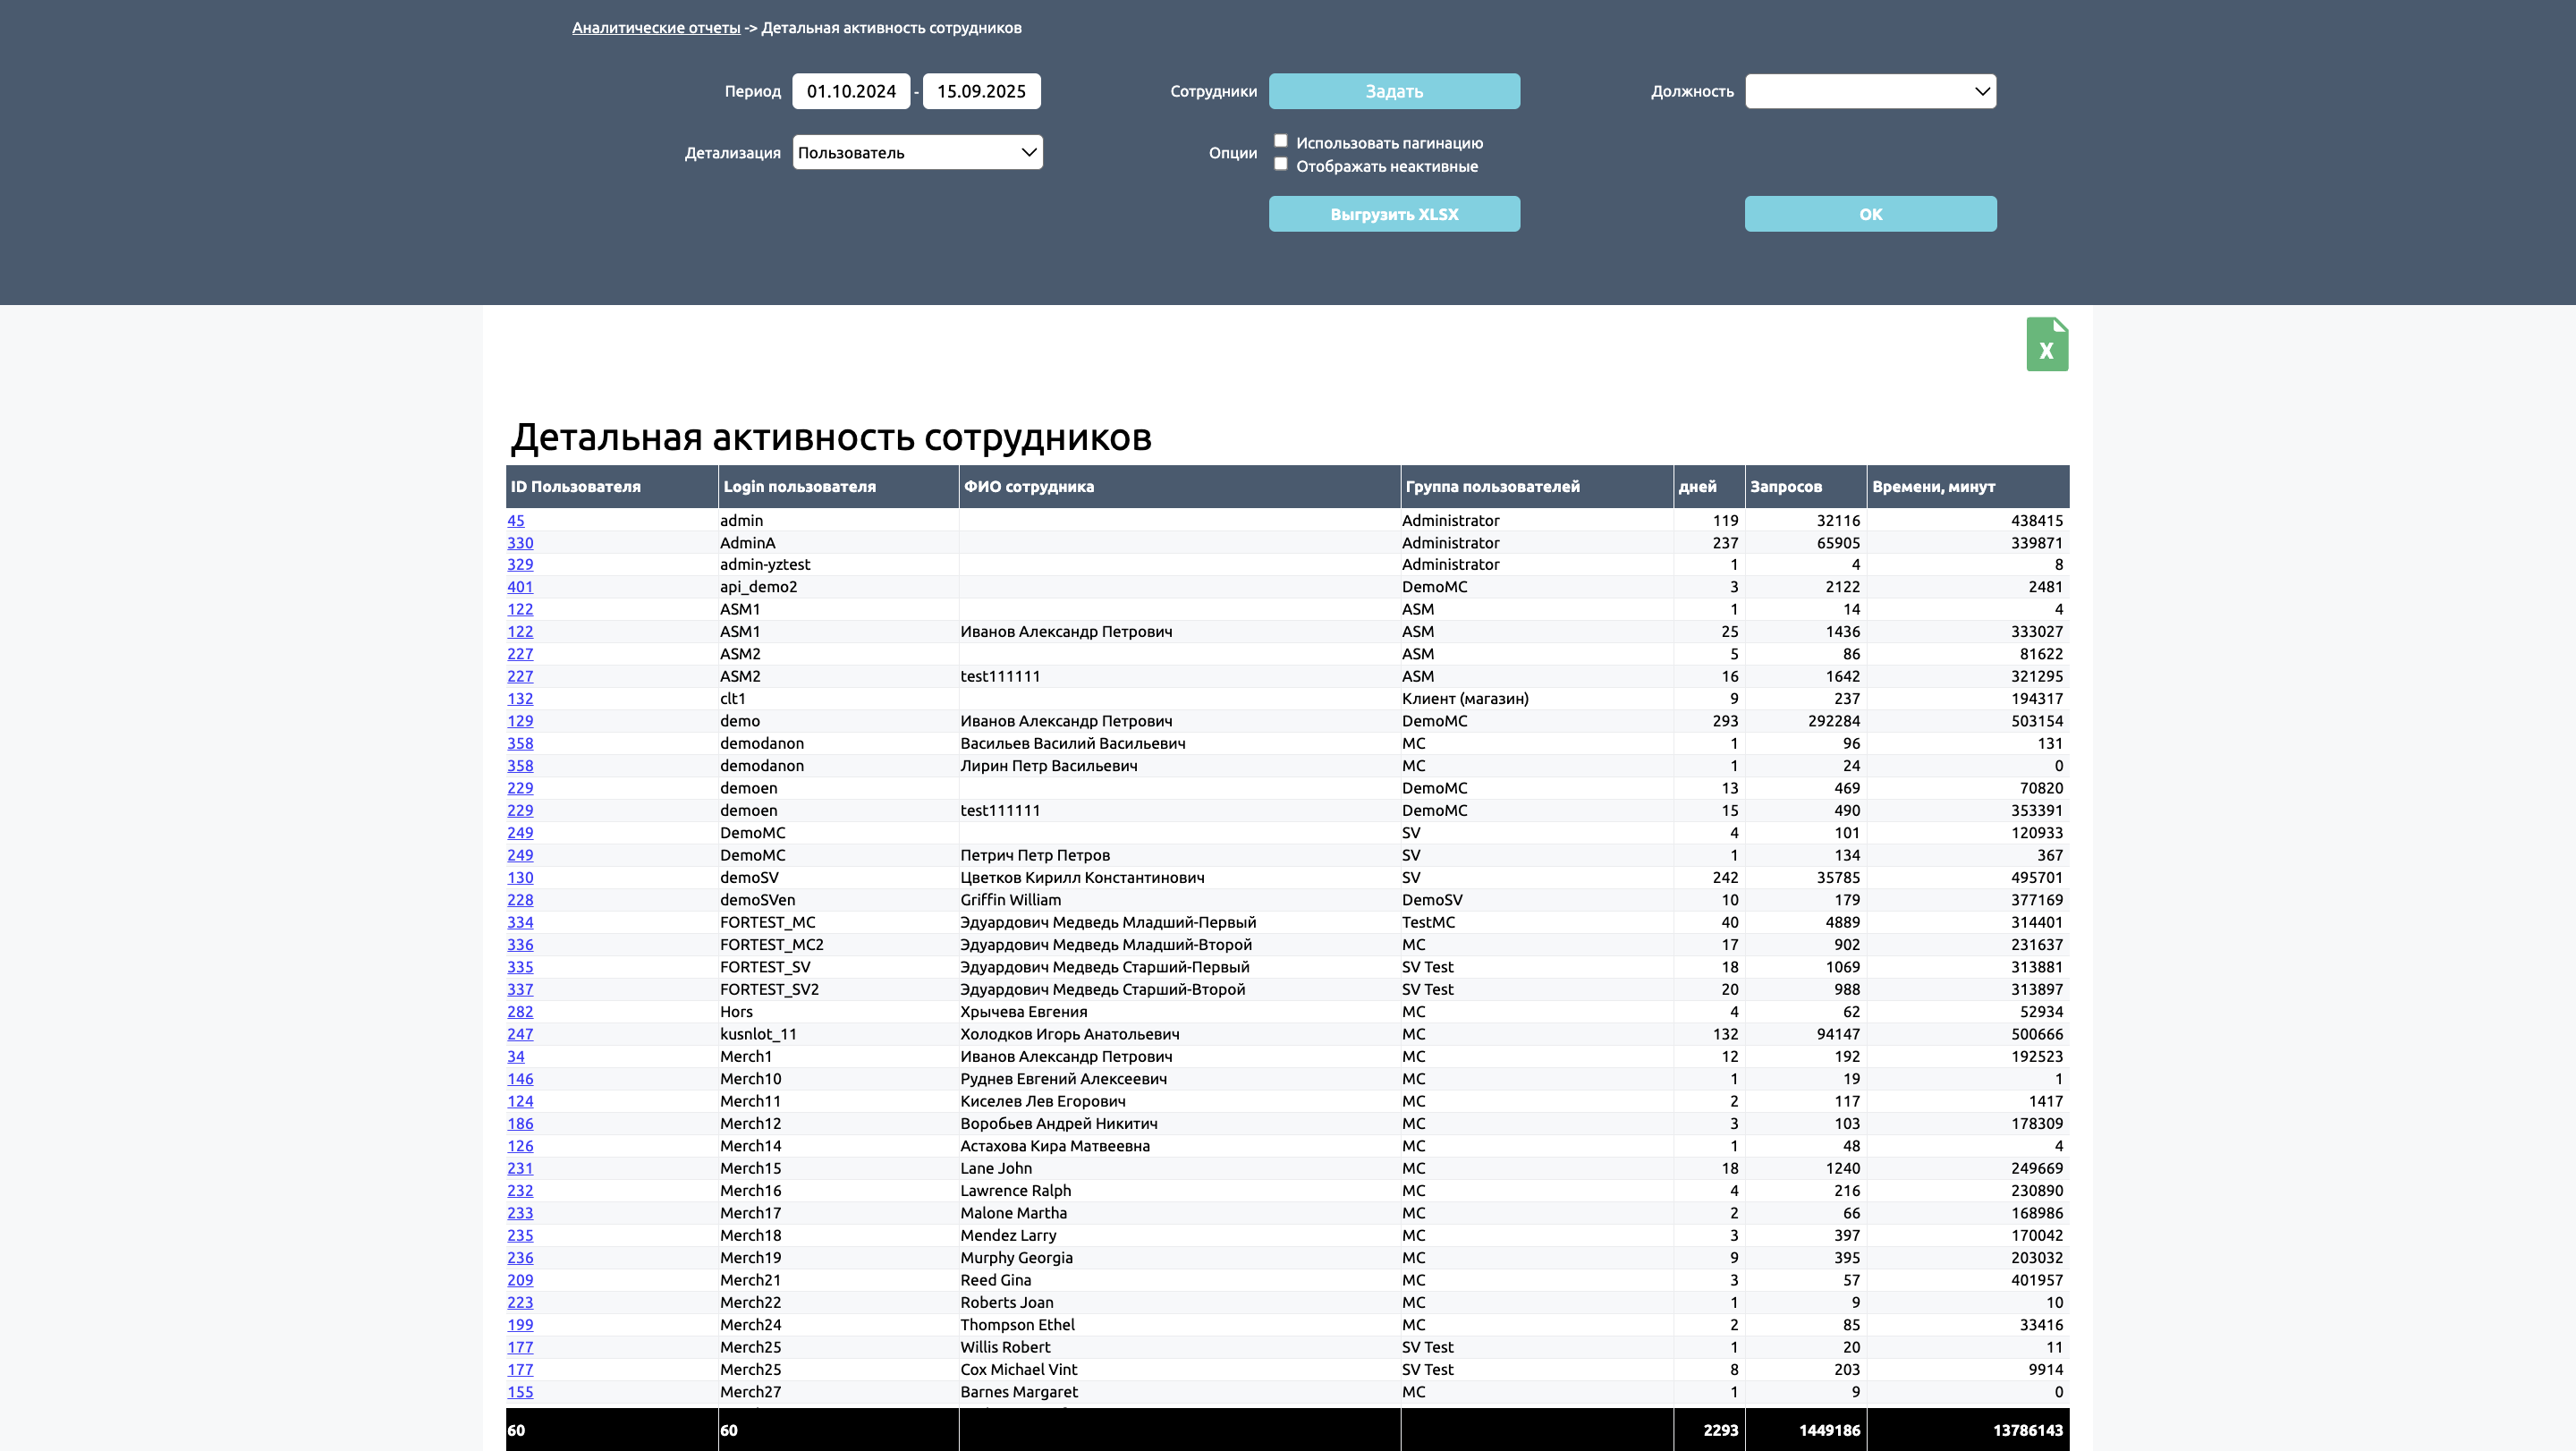Open user ID 155 link for Merch27
Viewport: 2576px width, 1451px height.
click(520, 1392)
